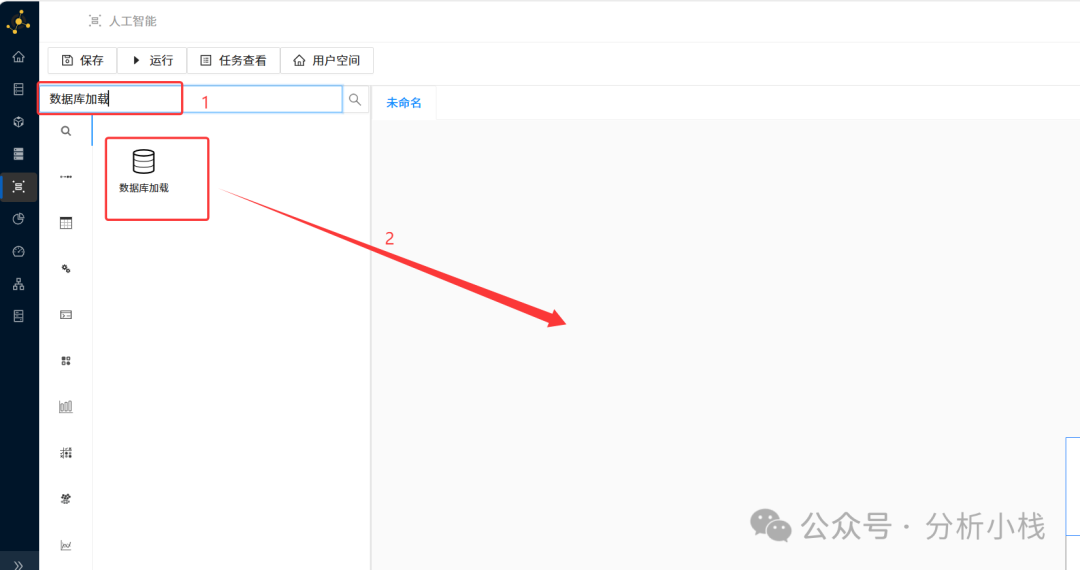The height and width of the screenshot is (570, 1080).
Task: Open the pie chart icon in dark sidebar
Action: (x=19, y=219)
